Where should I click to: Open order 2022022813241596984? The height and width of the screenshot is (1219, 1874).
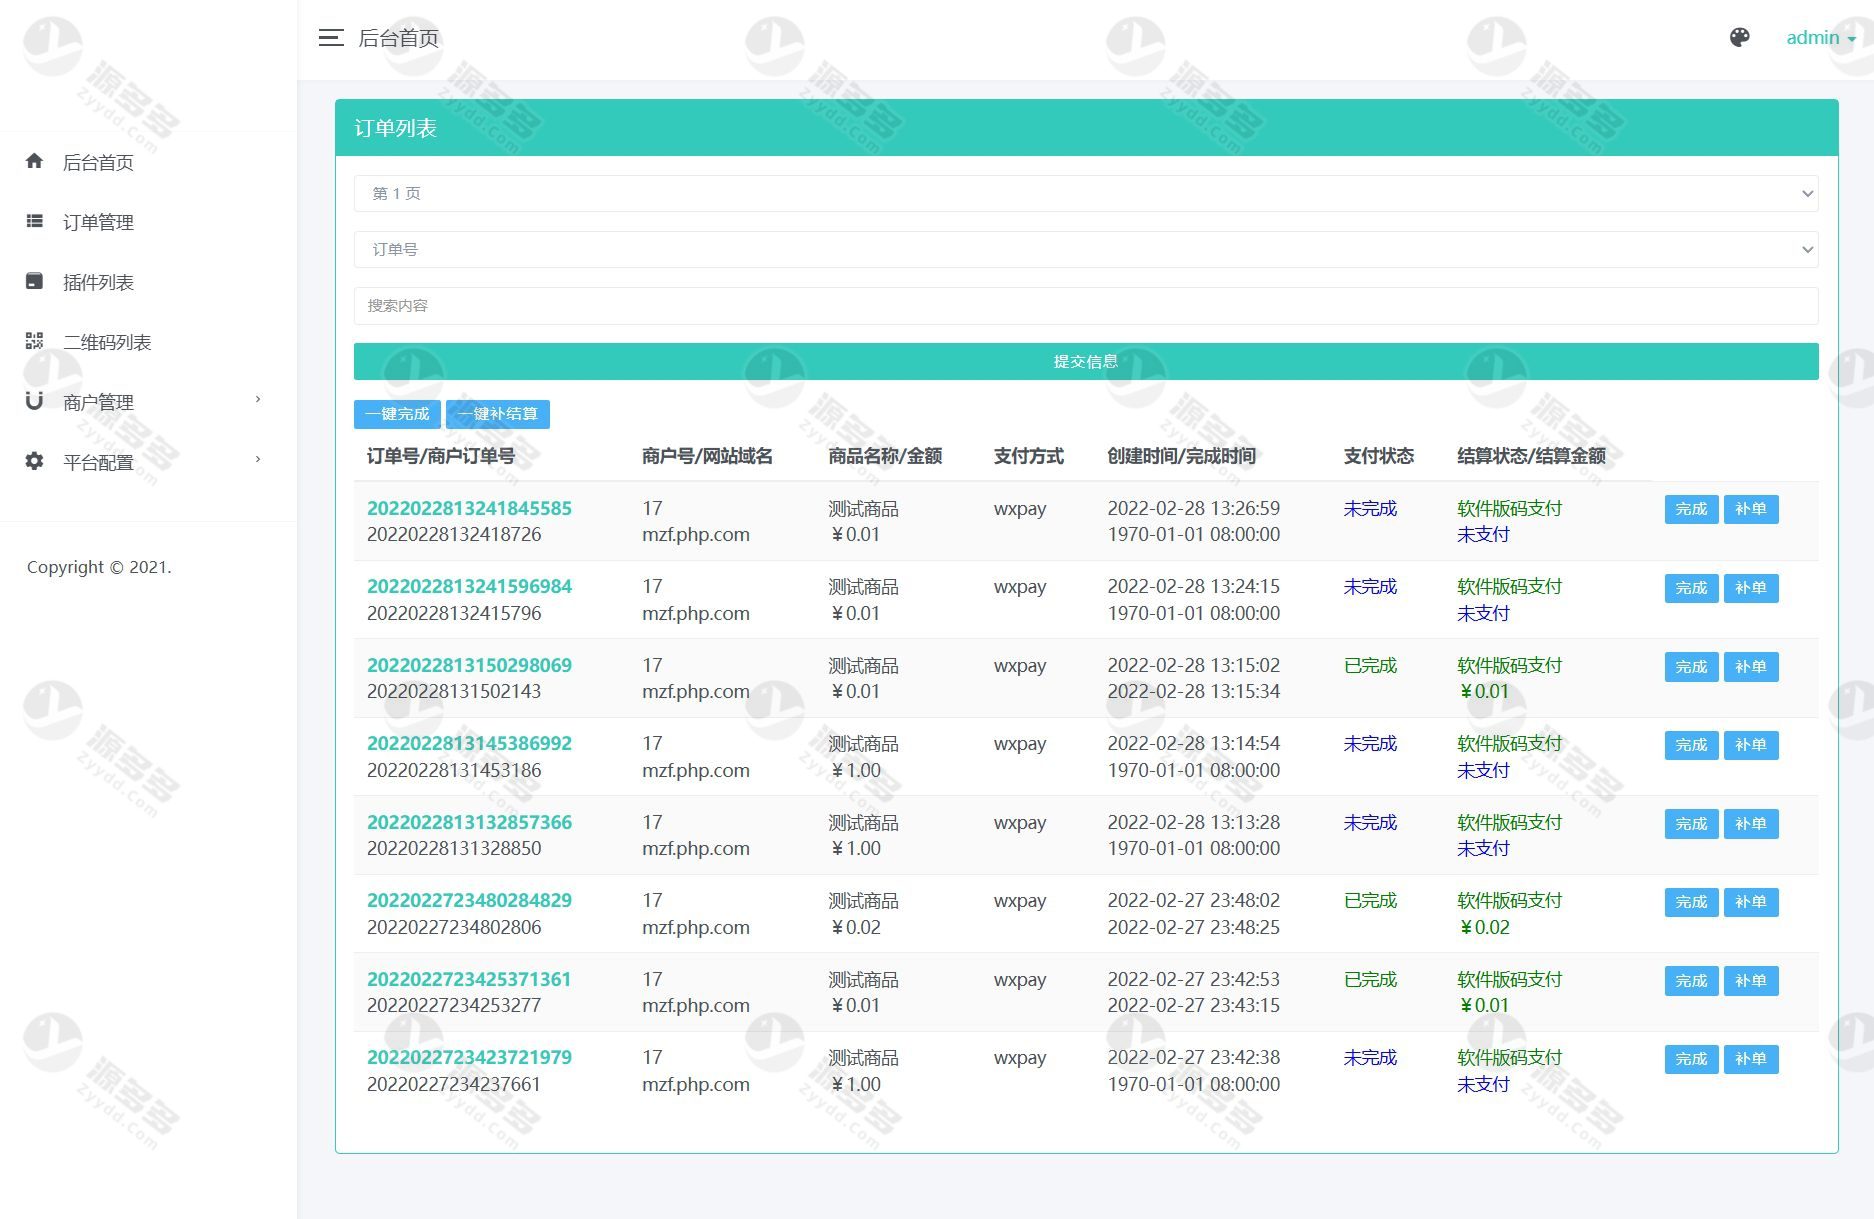coord(469,586)
